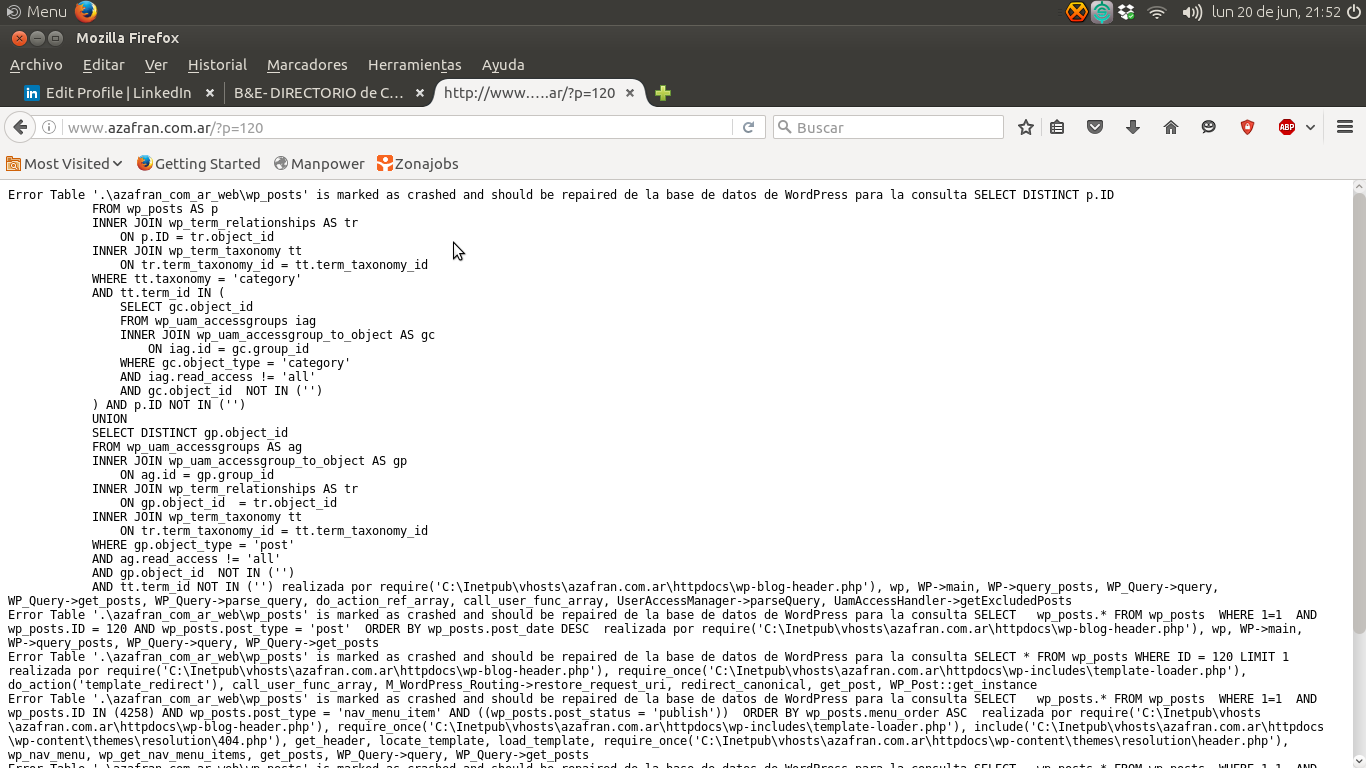Close the Firefox window with the red button

click(x=19, y=38)
